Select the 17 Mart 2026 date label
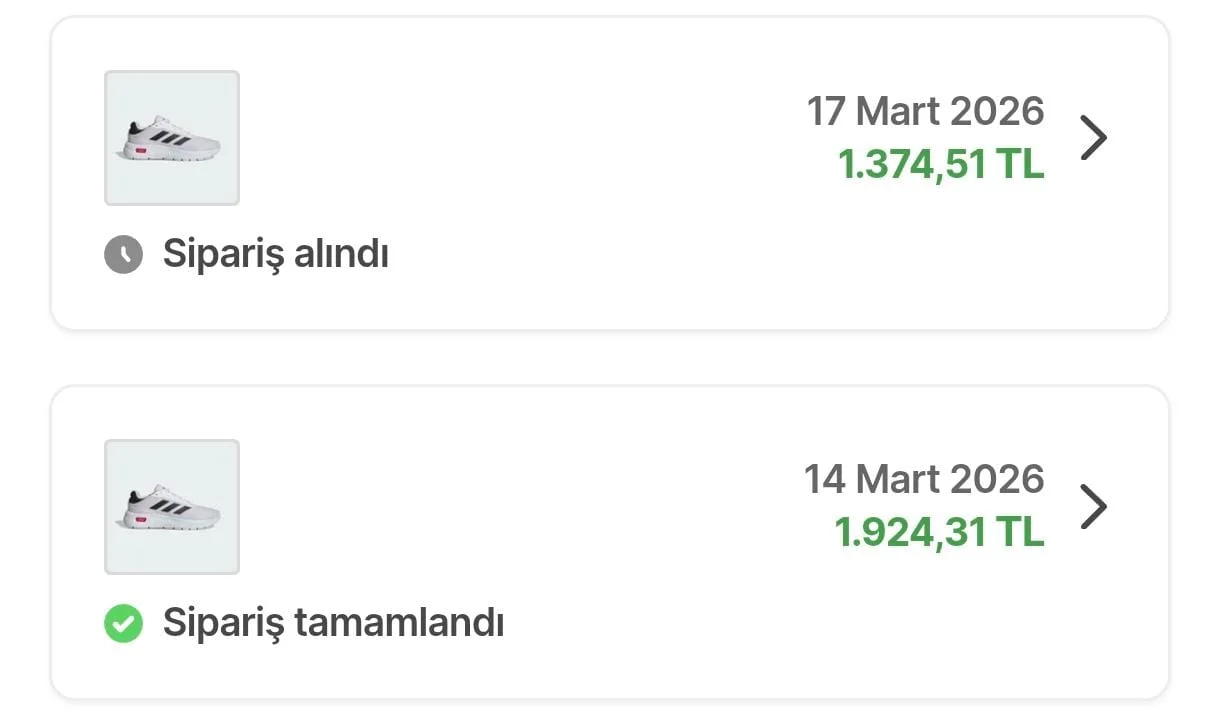 (925, 111)
